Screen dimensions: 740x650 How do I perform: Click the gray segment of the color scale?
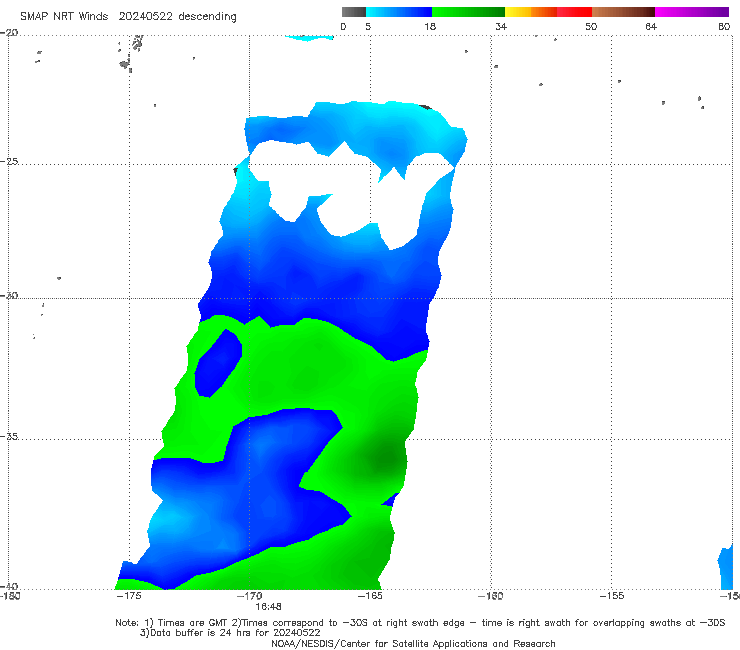point(354,12)
